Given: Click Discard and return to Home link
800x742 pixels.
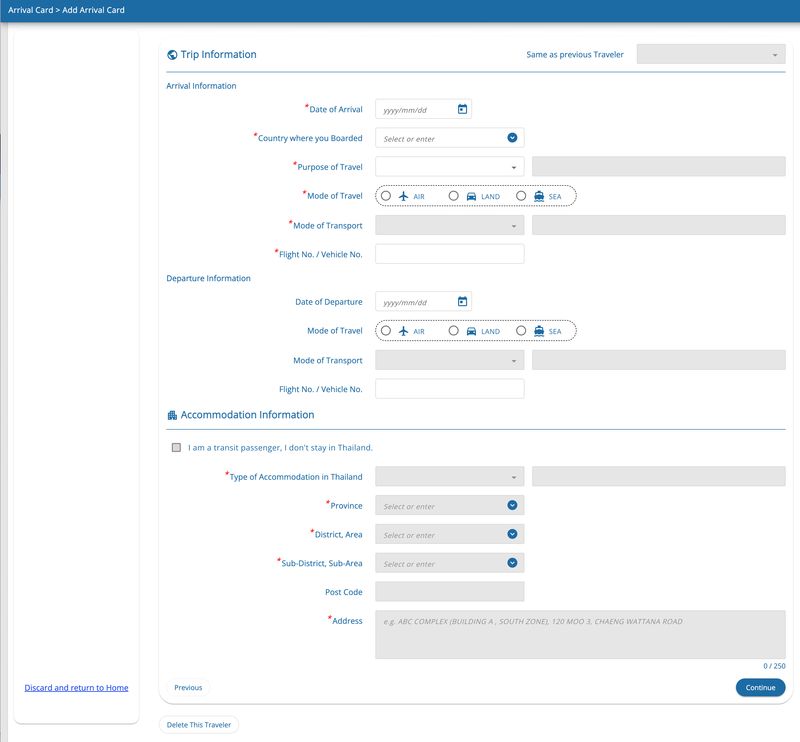Looking at the screenshot, I should [76, 688].
